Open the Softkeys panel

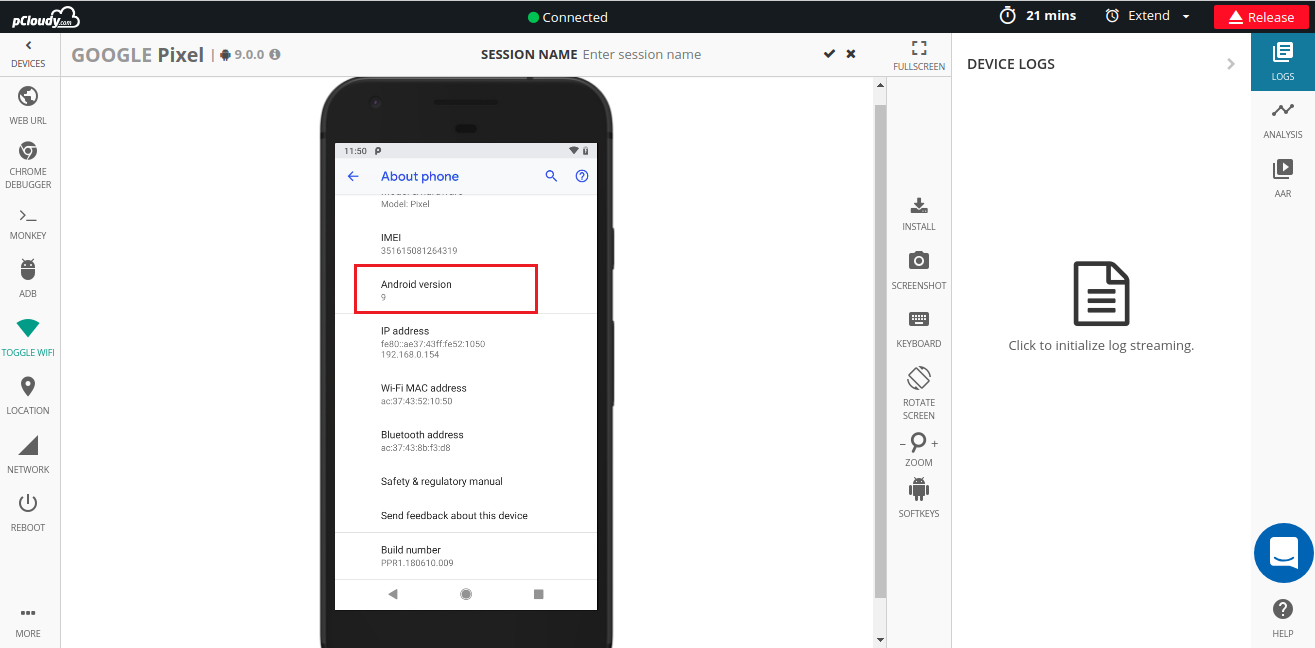click(x=919, y=497)
